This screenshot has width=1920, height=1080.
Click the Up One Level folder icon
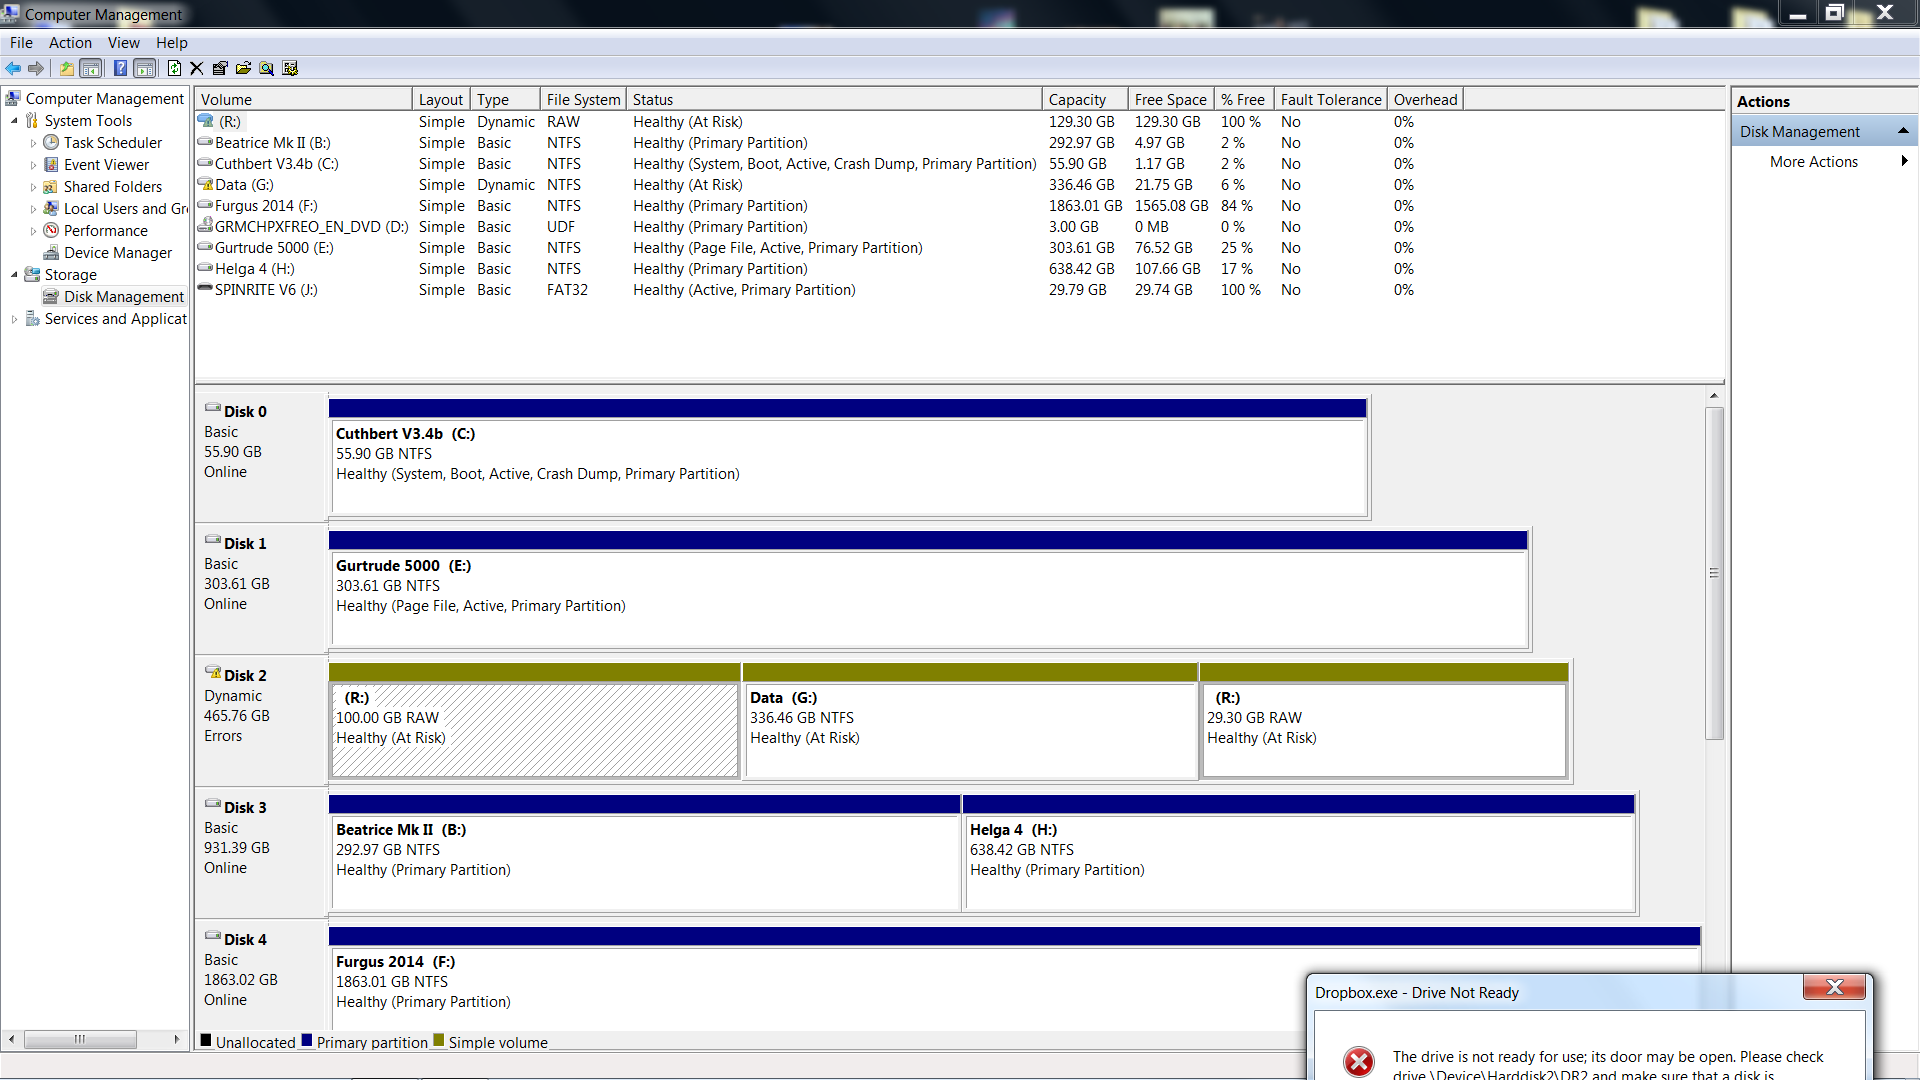pyautogui.click(x=66, y=68)
